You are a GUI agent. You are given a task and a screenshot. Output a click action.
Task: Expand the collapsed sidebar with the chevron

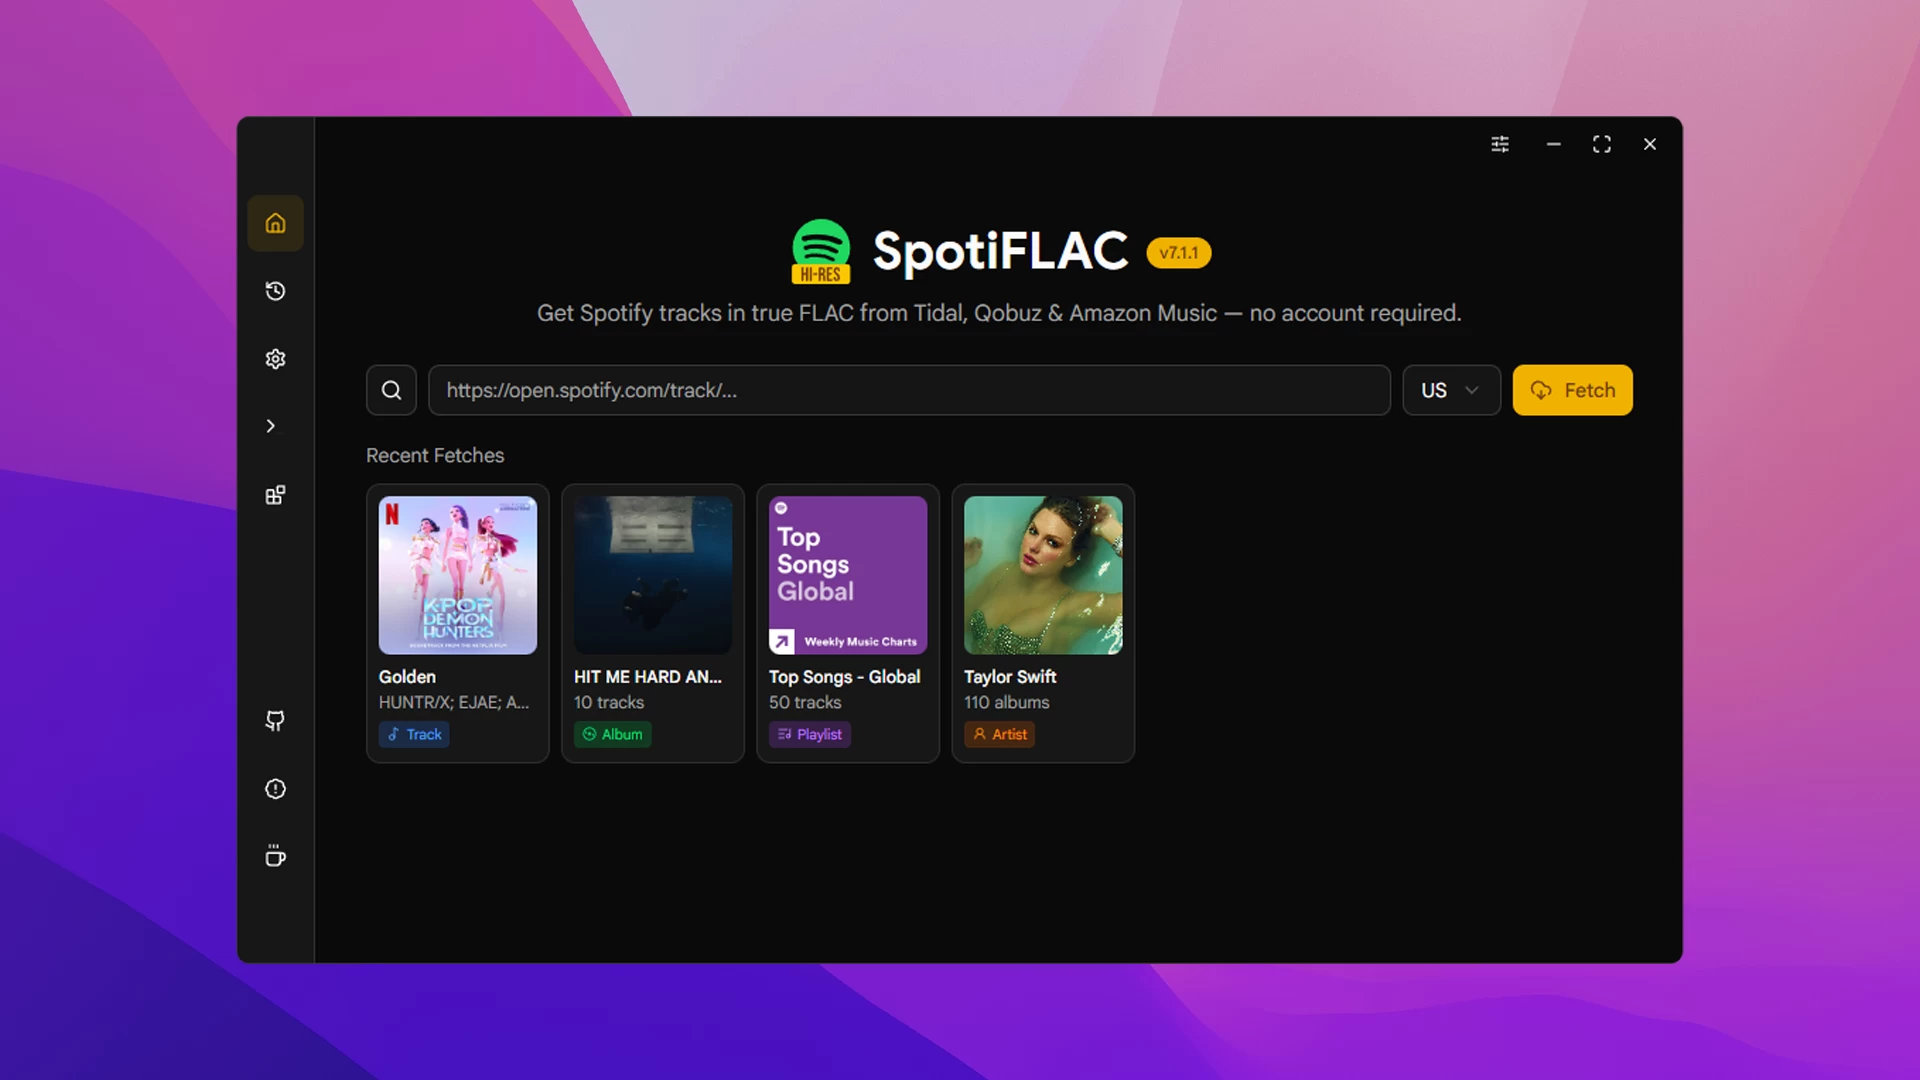[x=271, y=426]
